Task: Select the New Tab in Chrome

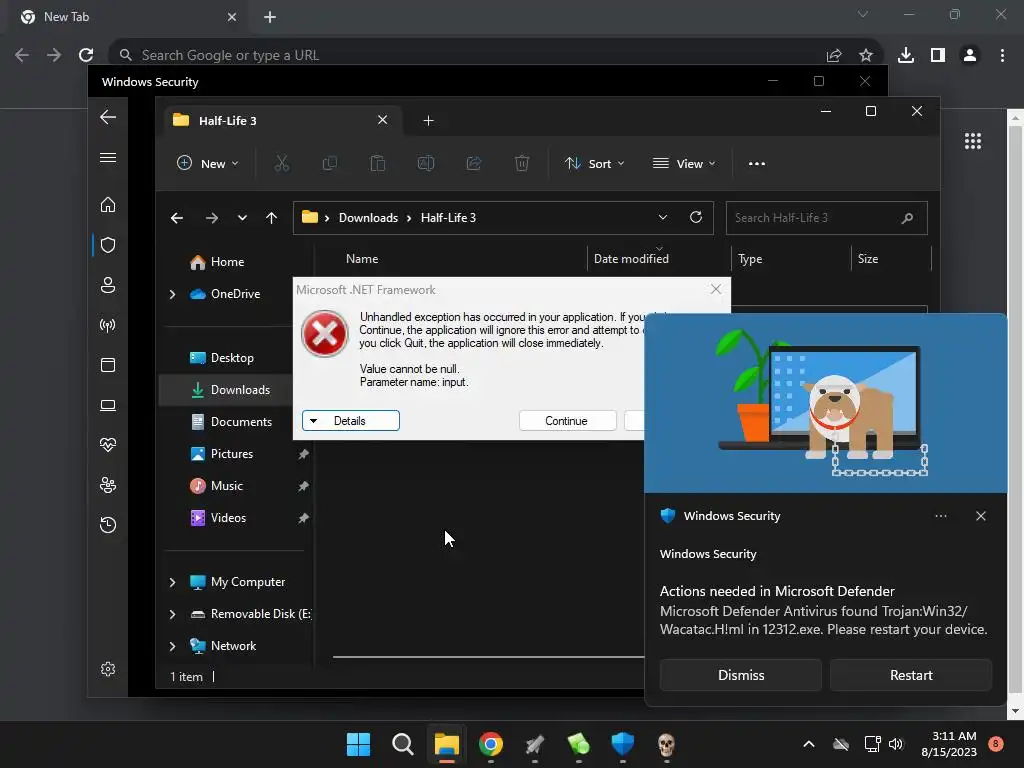Action: [127, 17]
